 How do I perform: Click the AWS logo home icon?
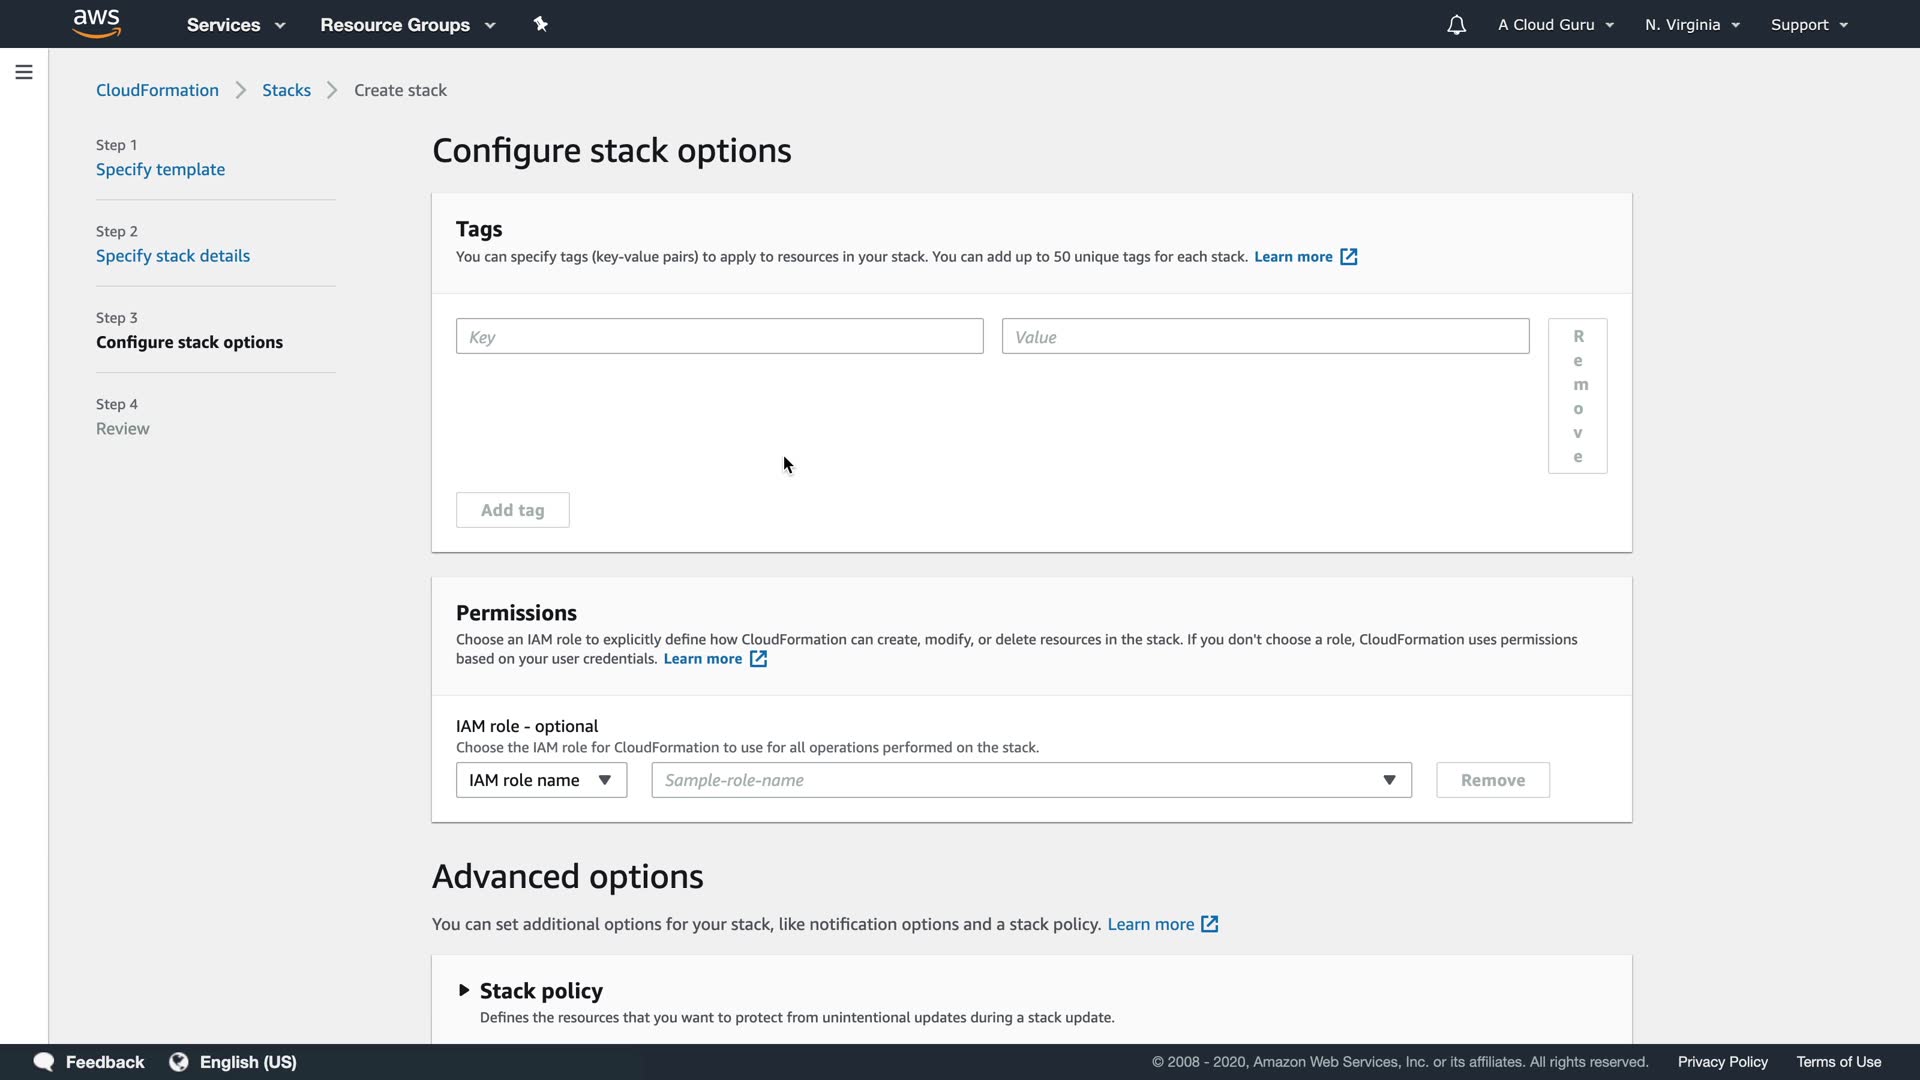97,23
